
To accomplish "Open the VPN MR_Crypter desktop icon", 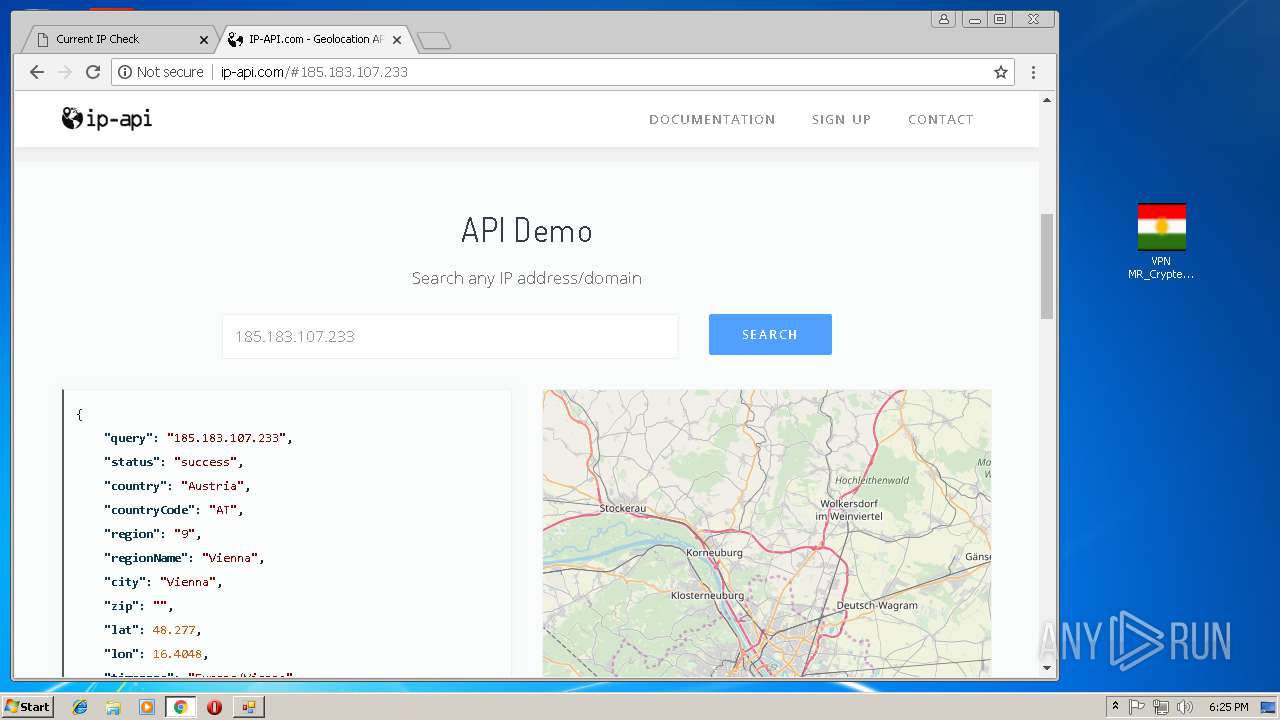I will tap(1161, 242).
